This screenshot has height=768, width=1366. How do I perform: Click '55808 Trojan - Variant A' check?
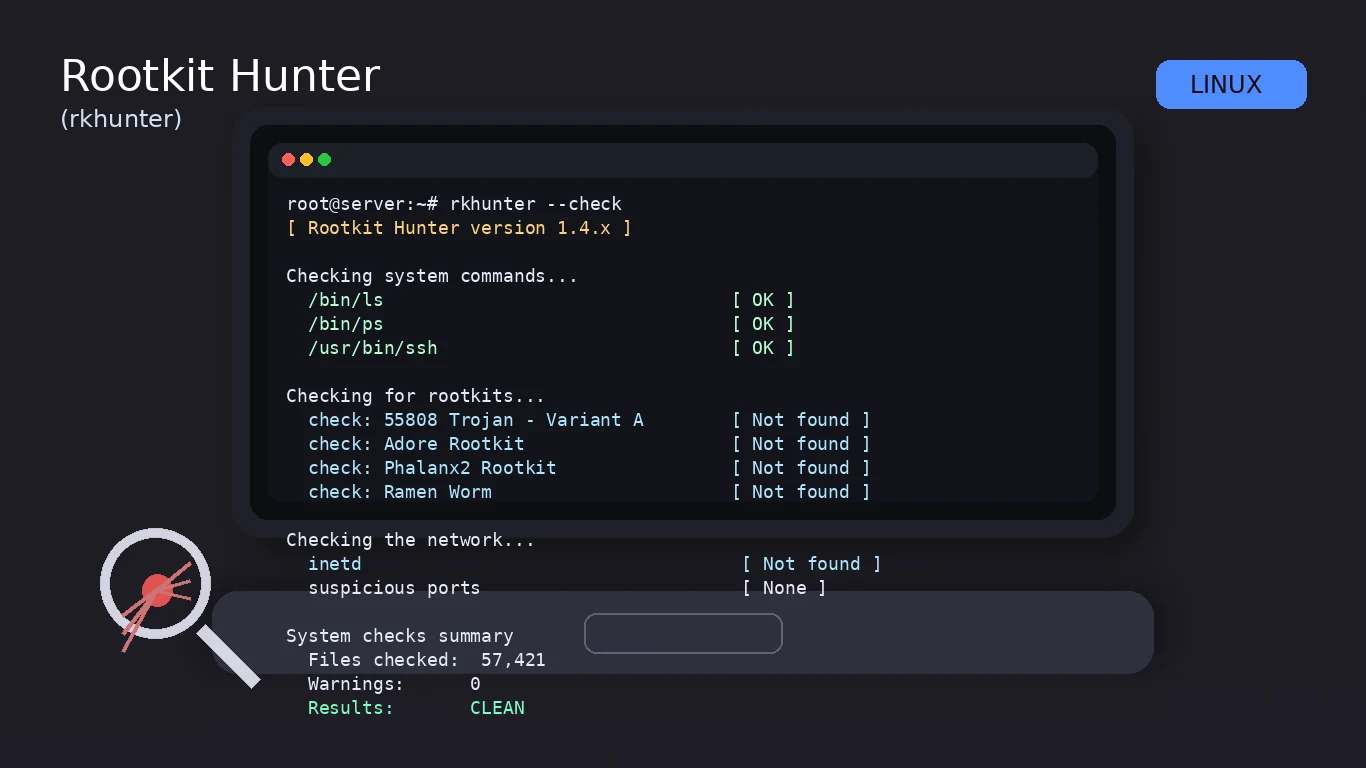(x=476, y=420)
